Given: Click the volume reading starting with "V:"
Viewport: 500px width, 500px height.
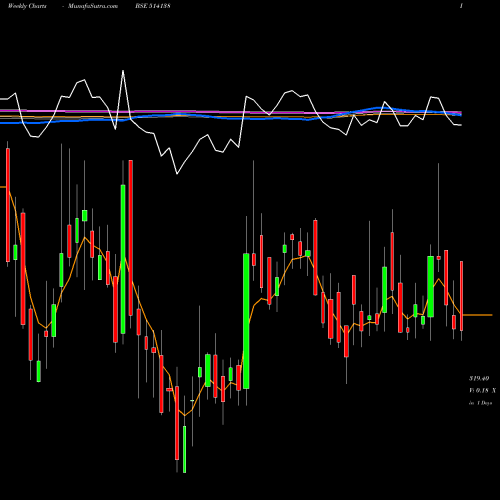Looking at the screenshot, I should (482, 390).
